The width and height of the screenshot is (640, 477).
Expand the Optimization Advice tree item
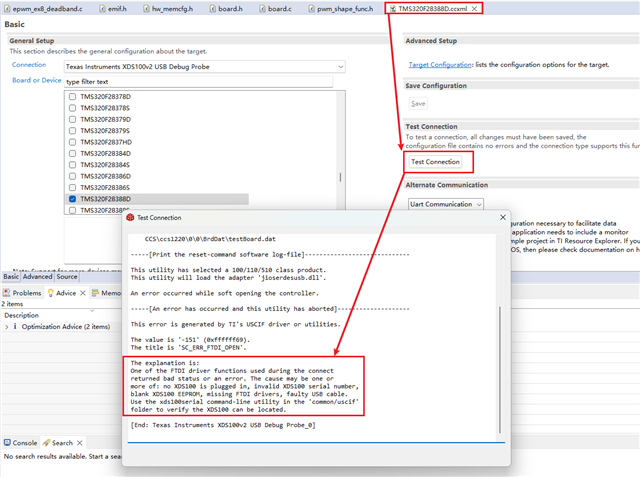6,327
